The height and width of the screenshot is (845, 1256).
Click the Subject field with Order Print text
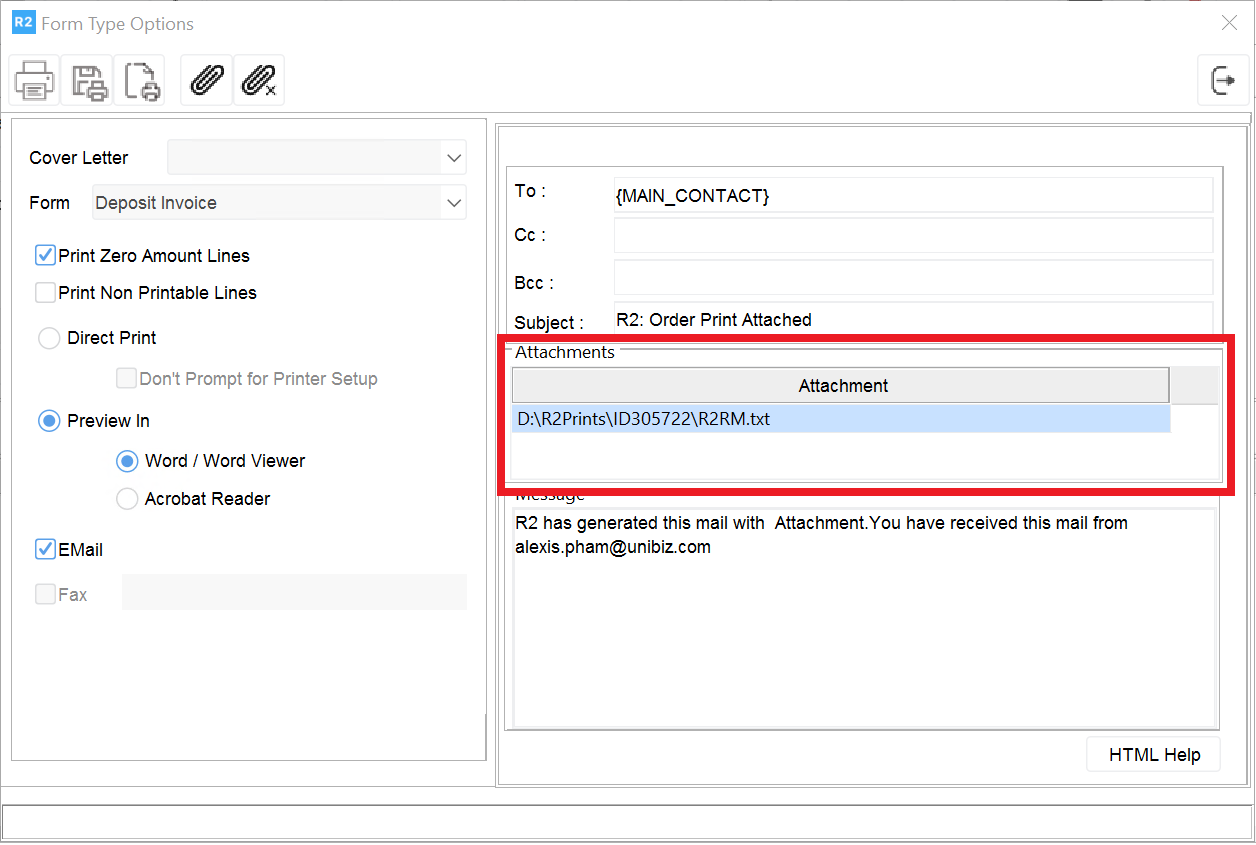912,320
